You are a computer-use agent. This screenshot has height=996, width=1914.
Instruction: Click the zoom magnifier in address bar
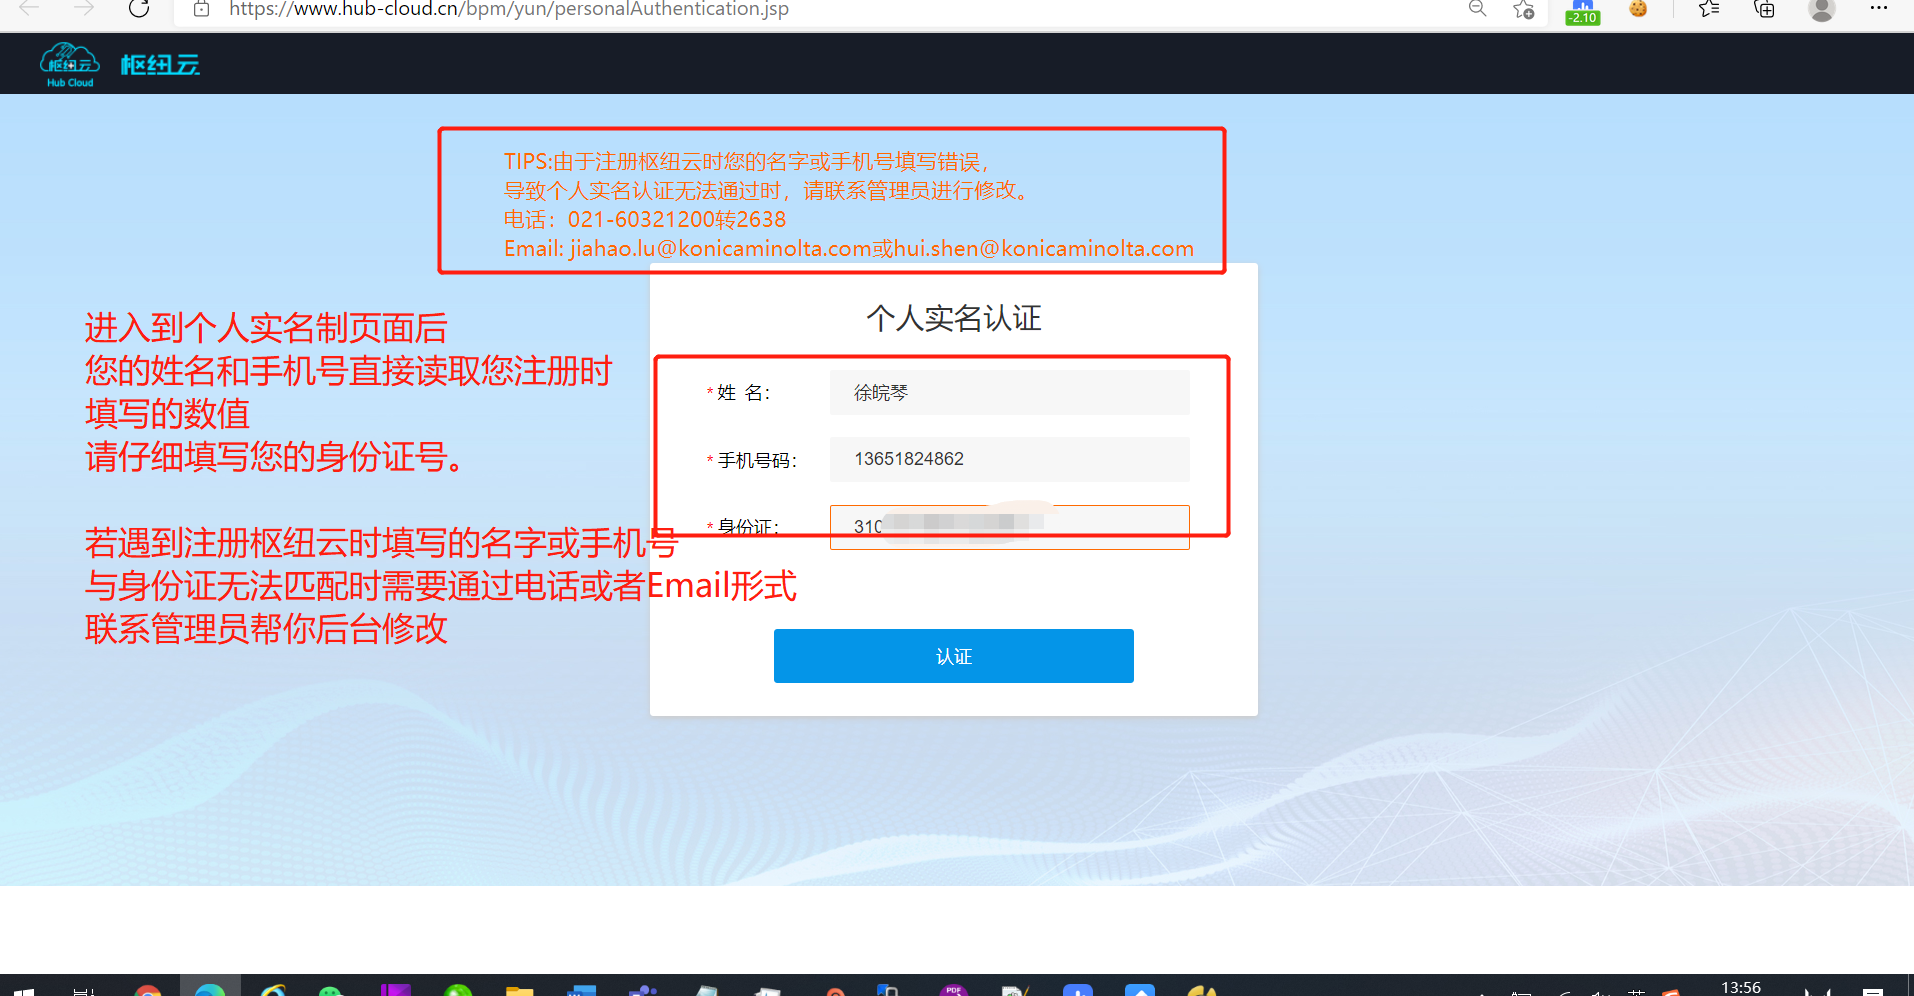(x=1477, y=9)
